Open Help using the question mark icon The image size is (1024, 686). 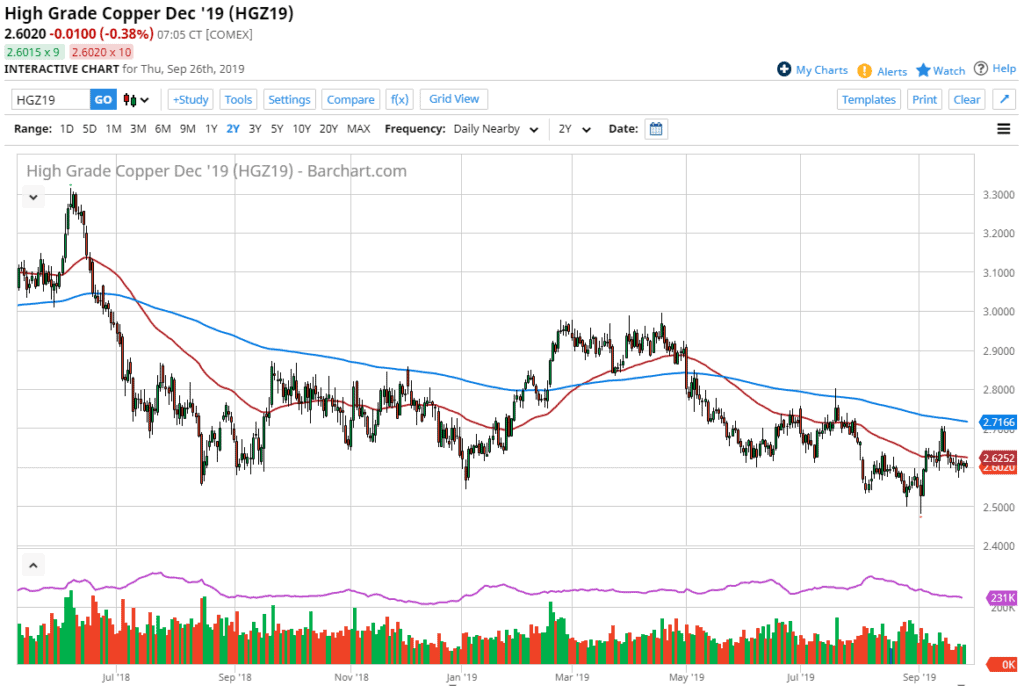pos(982,69)
